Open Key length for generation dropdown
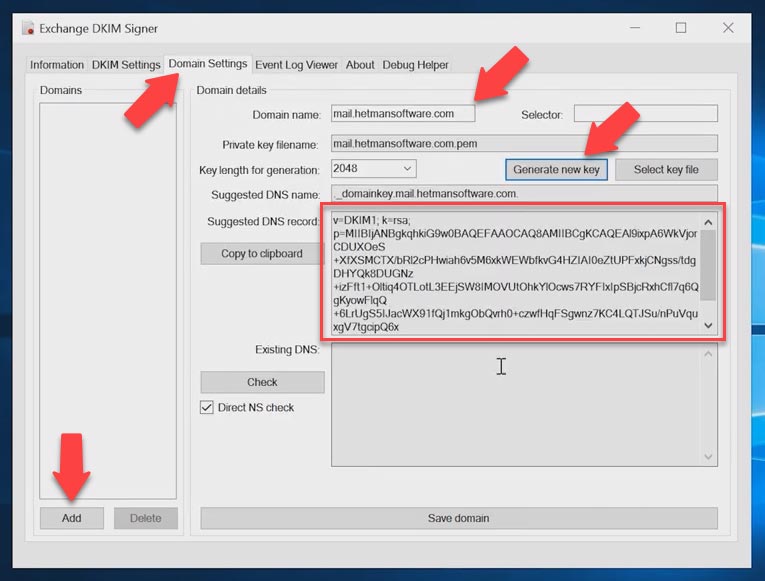Image resolution: width=765 pixels, height=581 pixels. (373, 169)
